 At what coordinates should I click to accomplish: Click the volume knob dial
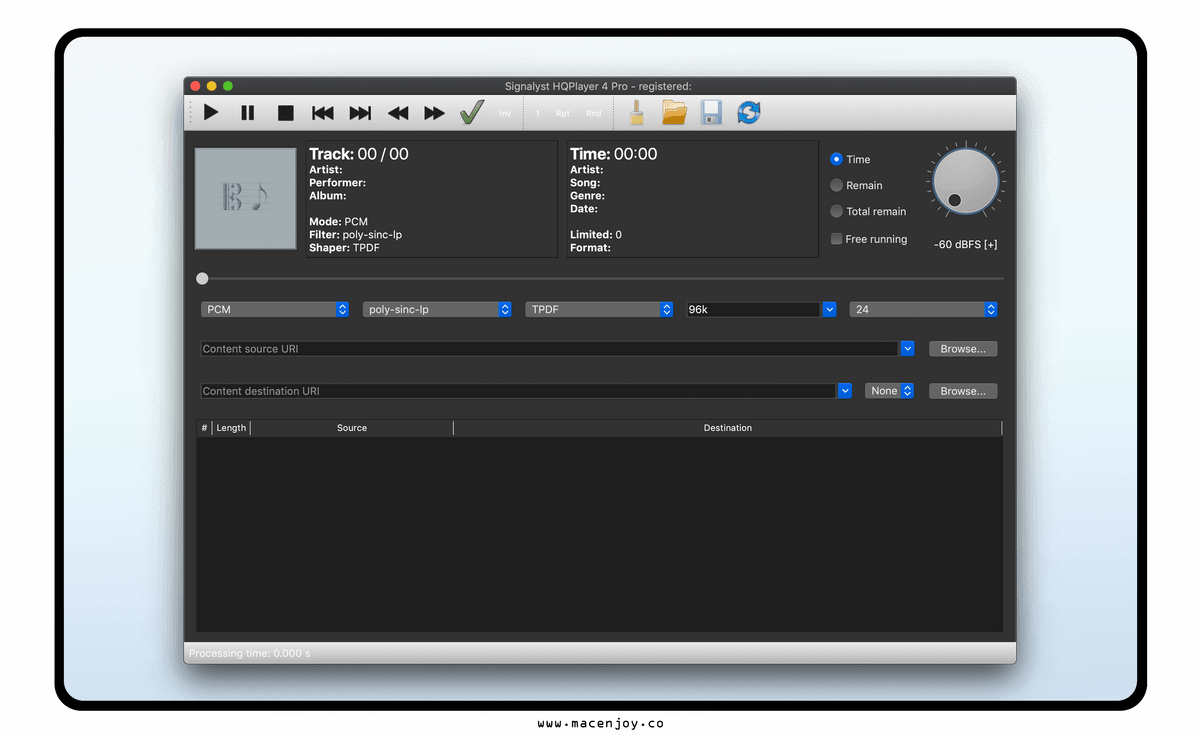pos(965,180)
